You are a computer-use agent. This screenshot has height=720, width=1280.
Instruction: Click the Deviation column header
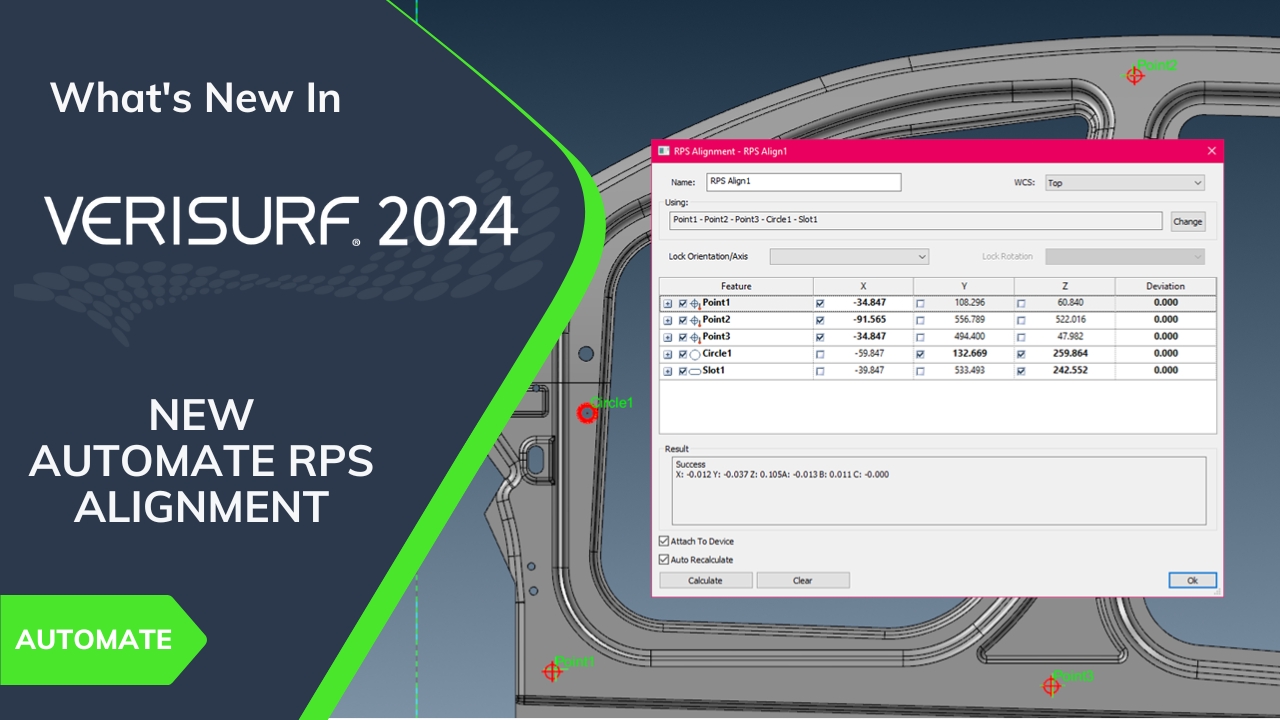tap(1165, 286)
